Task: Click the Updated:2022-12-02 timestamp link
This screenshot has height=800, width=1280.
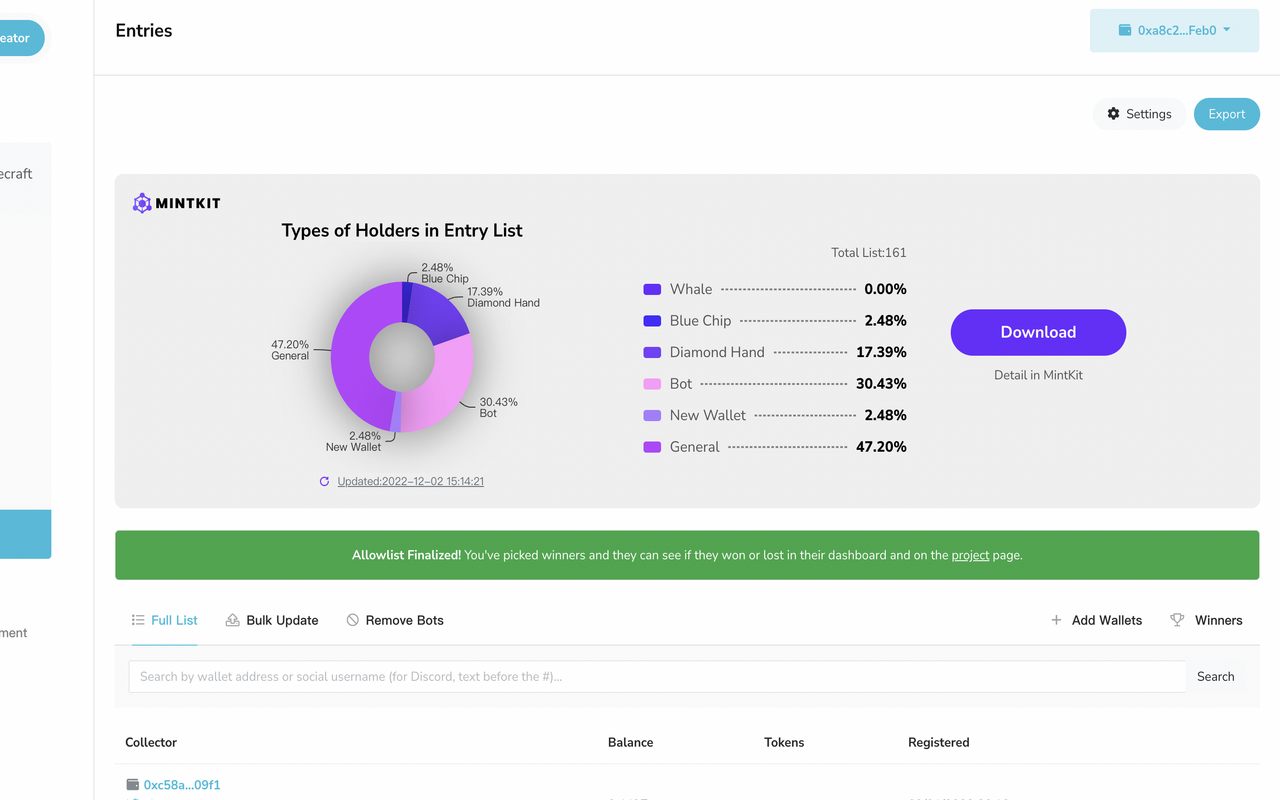Action: 410,482
